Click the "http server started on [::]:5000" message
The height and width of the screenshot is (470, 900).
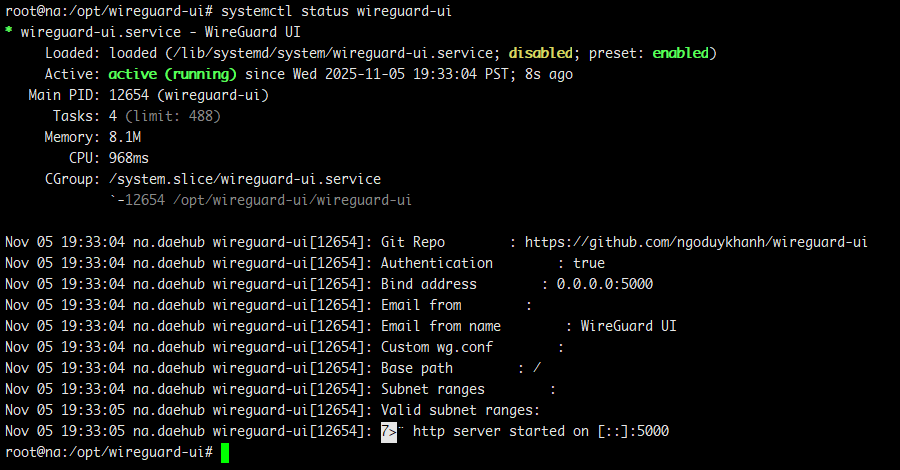(x=541, y=431)
